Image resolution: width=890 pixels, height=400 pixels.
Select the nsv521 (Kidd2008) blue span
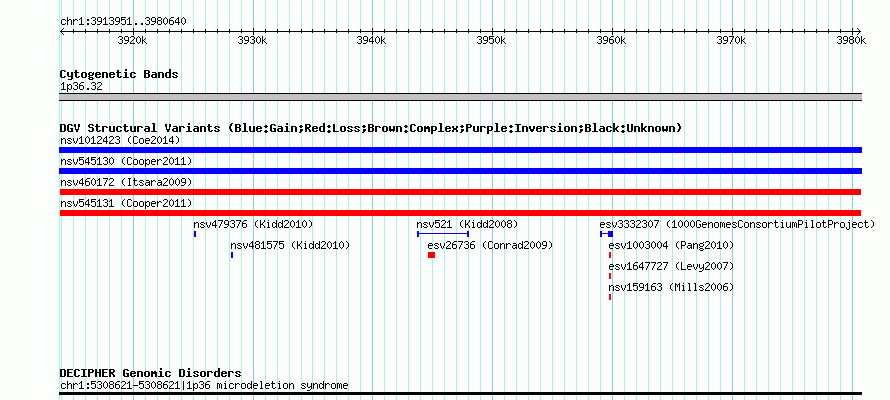click(x=443, y=234)
